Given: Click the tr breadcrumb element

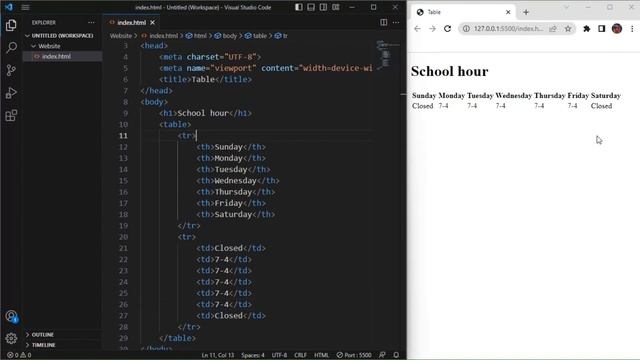Looking at the screenshot, I should click(x=281, y=36).
